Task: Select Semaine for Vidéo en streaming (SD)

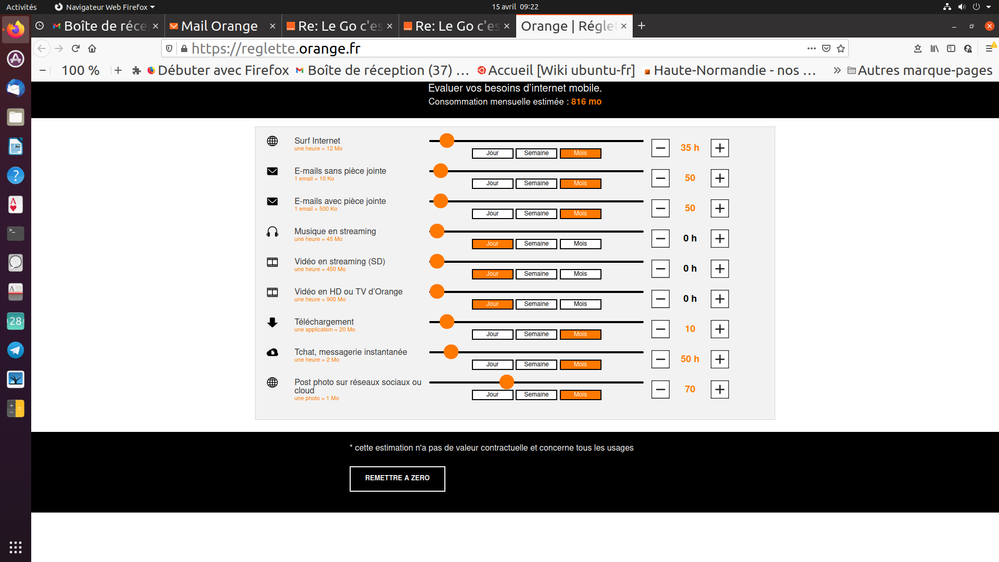Action: [536, 274]
